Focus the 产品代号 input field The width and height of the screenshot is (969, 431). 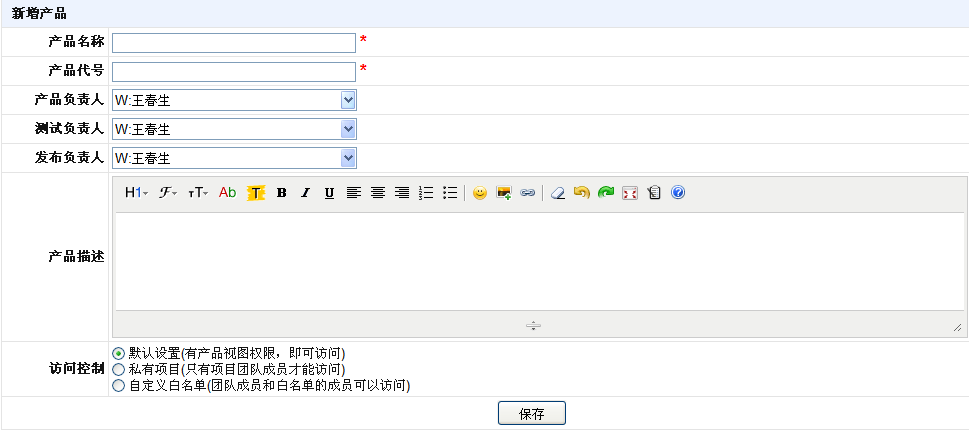coord(234,72)
